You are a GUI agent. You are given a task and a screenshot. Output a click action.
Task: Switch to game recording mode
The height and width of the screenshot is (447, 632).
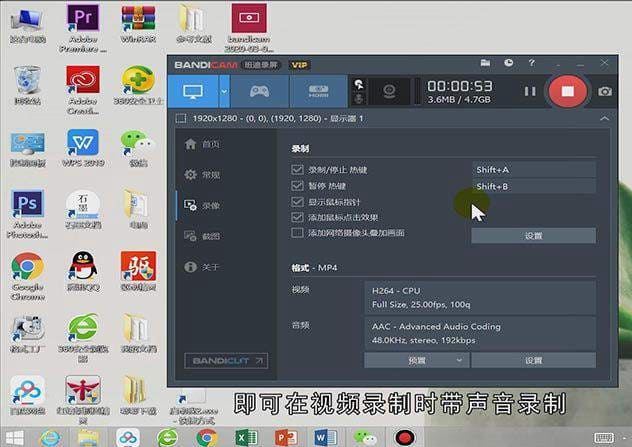coord(260,91)
